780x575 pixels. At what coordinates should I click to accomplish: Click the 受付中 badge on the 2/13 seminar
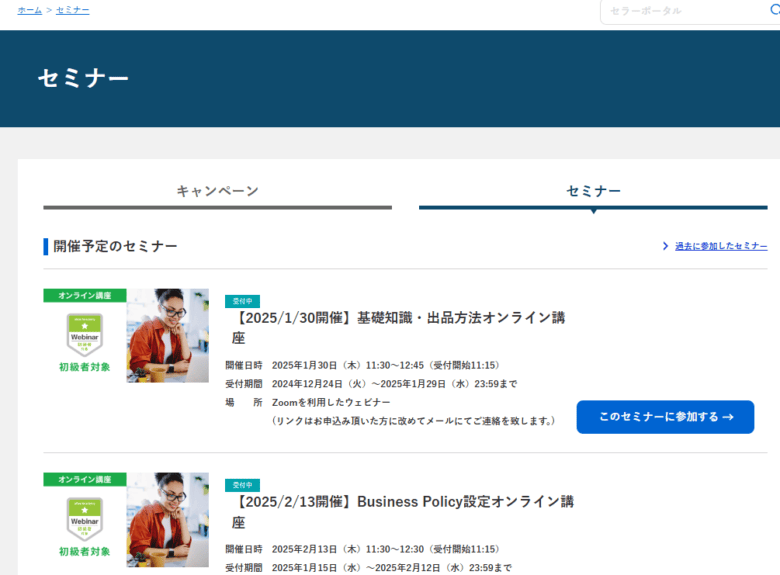pos(242,485)
